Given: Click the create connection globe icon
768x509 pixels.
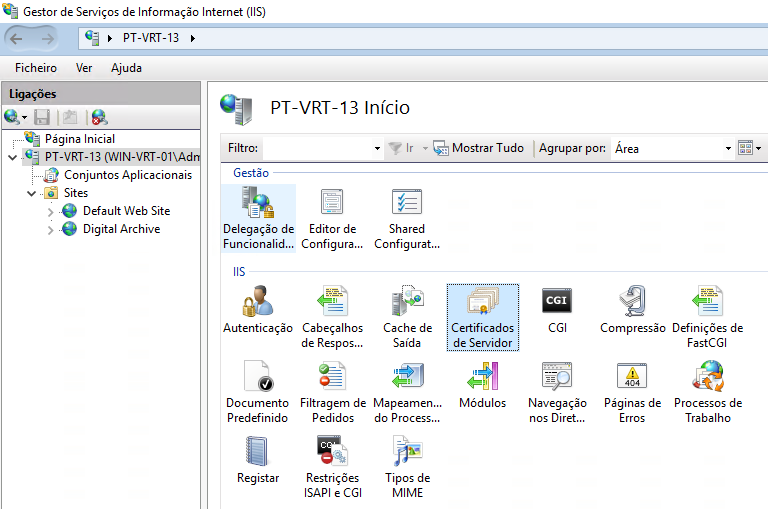Looking at the screenshot, I should tap(11, 117).
